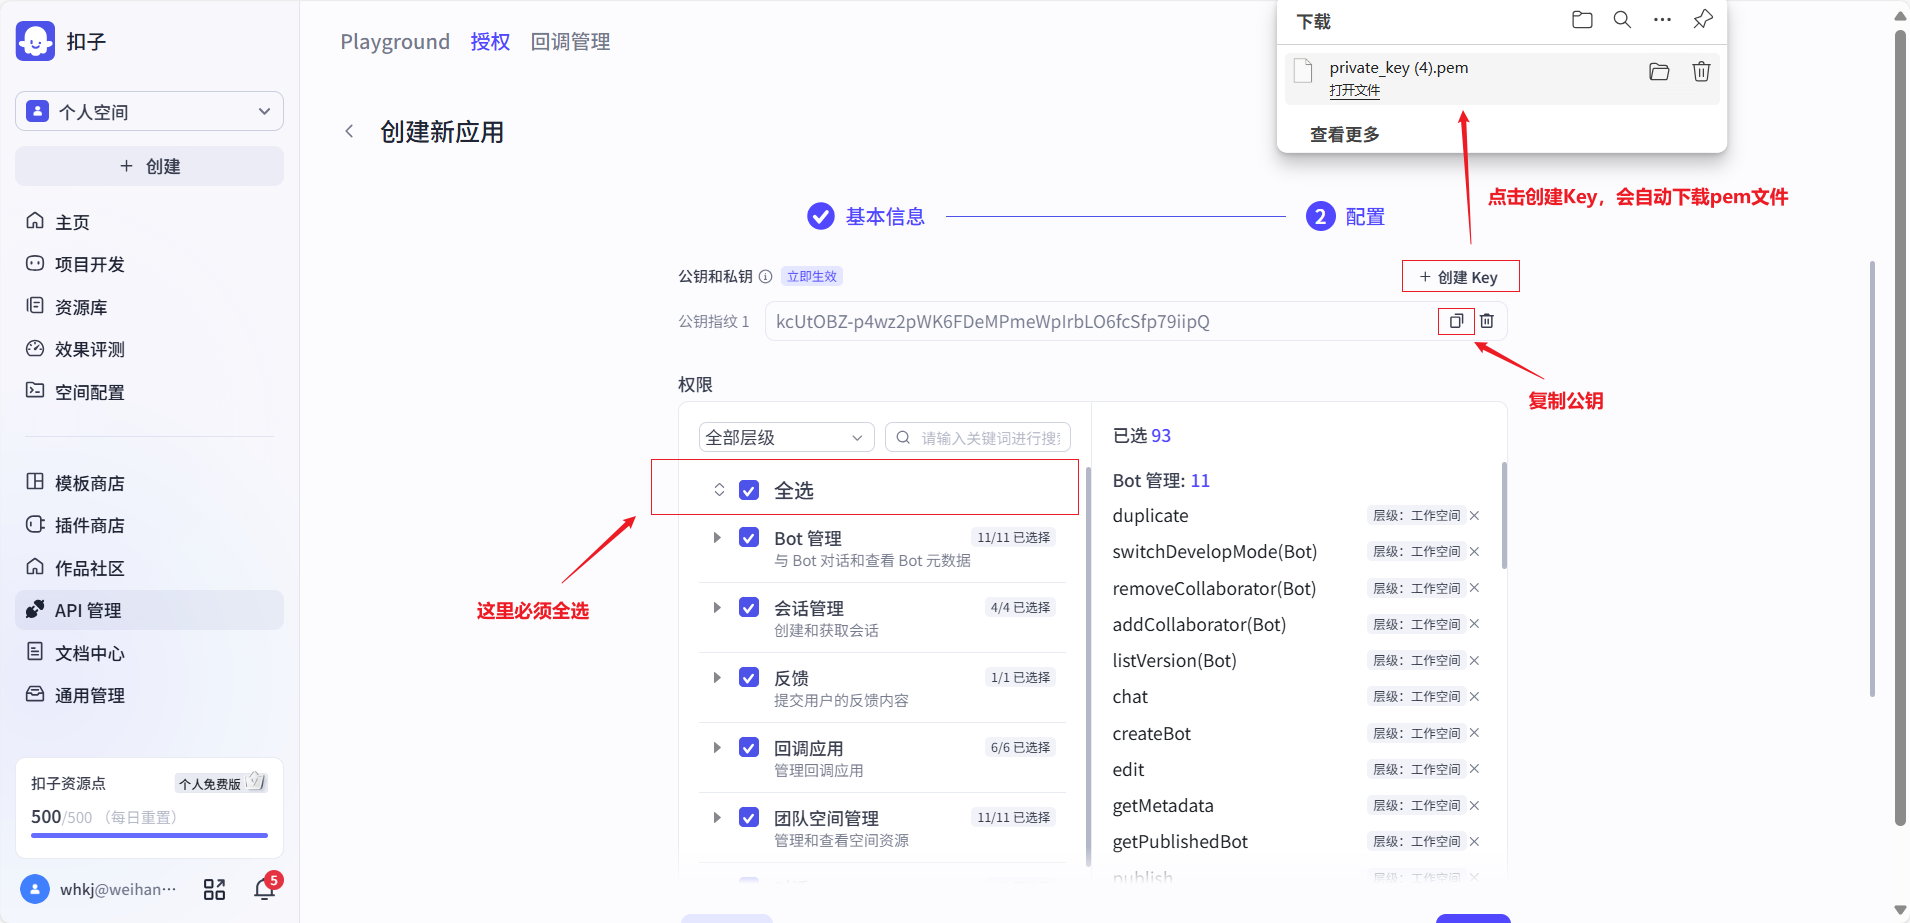
Task: Open the notifications bell icon
Action: click(265, 889)
